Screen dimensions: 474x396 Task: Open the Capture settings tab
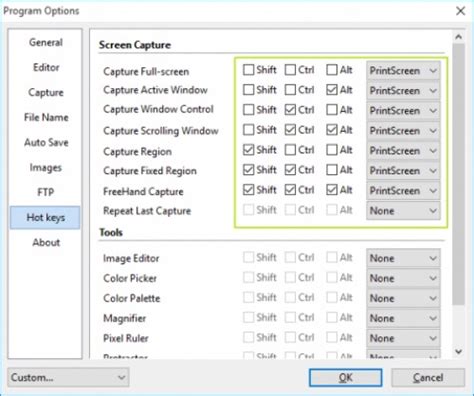(46, 92)
